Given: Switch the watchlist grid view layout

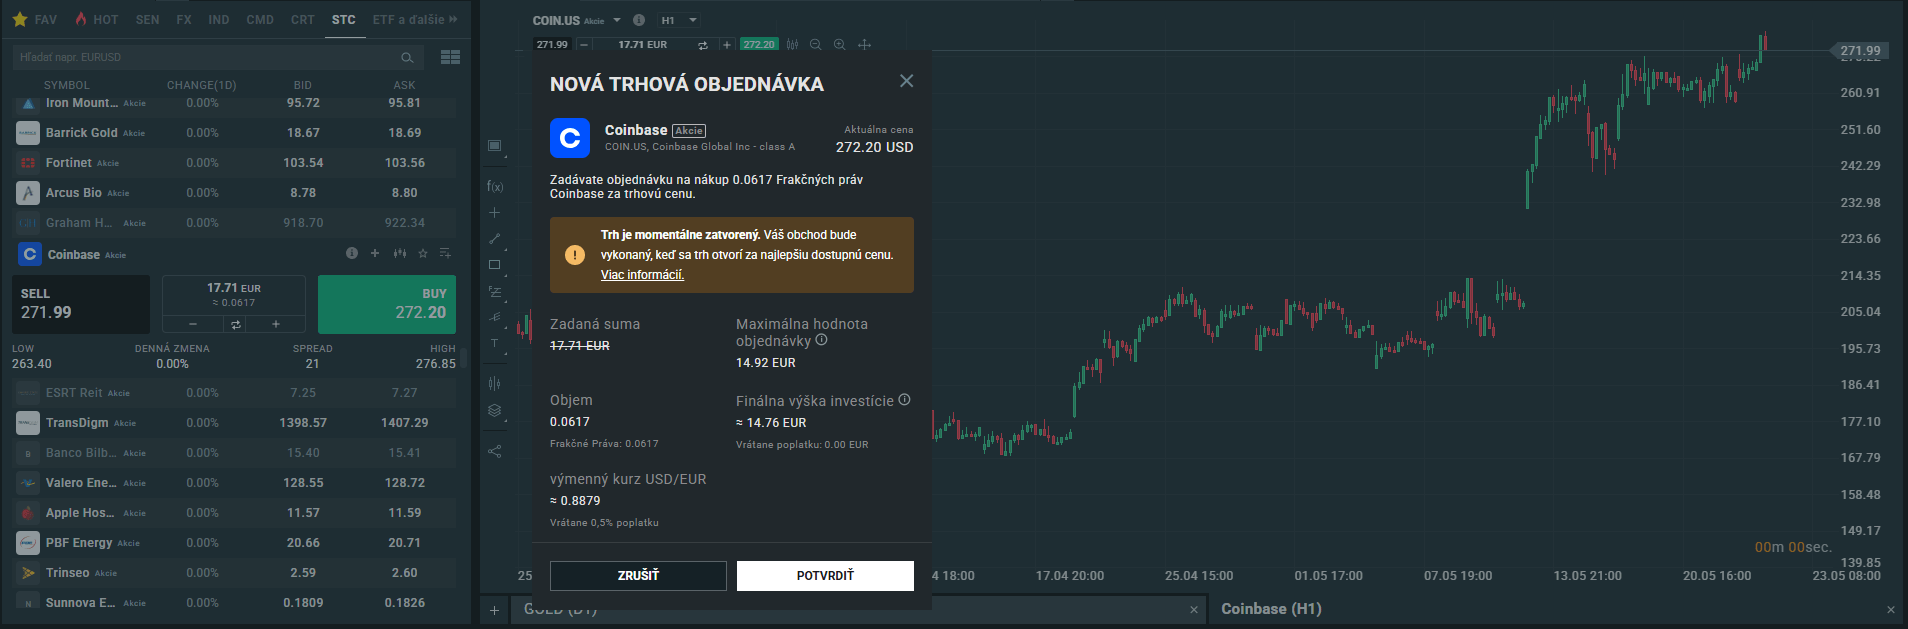Looking at the screenshot, I should tap(450, 57).
